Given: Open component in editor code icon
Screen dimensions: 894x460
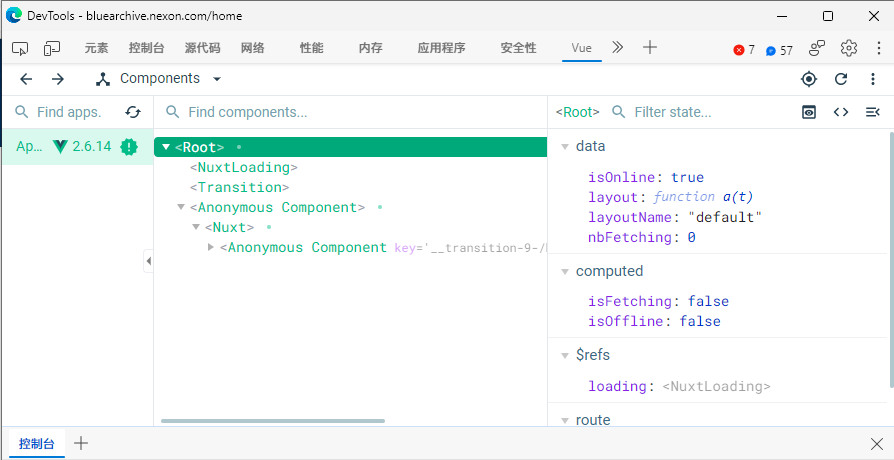Looking at the screenshot, I should 841,112.
